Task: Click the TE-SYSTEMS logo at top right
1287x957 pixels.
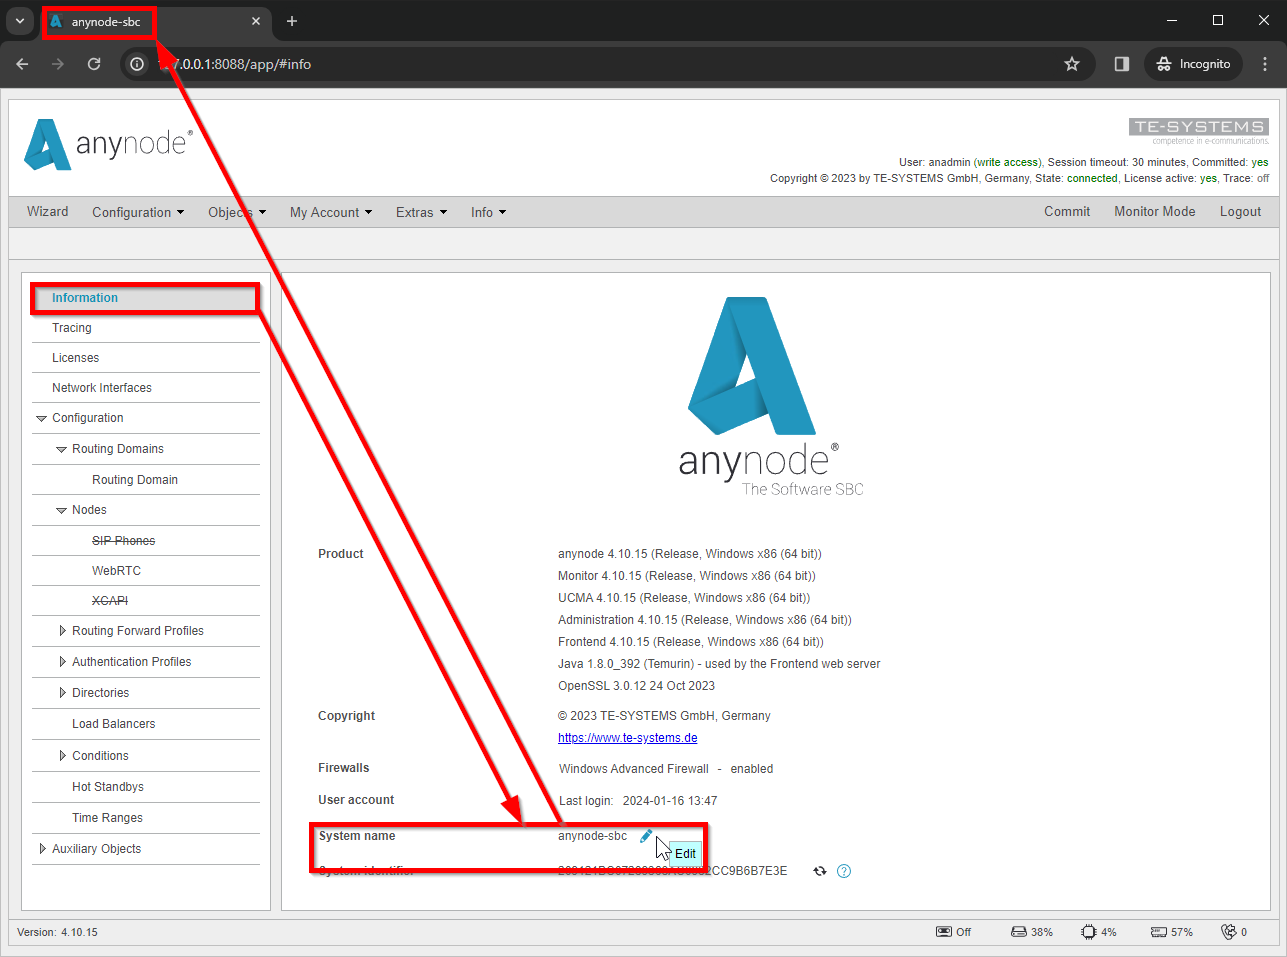Action: [x=1197, y=127]
